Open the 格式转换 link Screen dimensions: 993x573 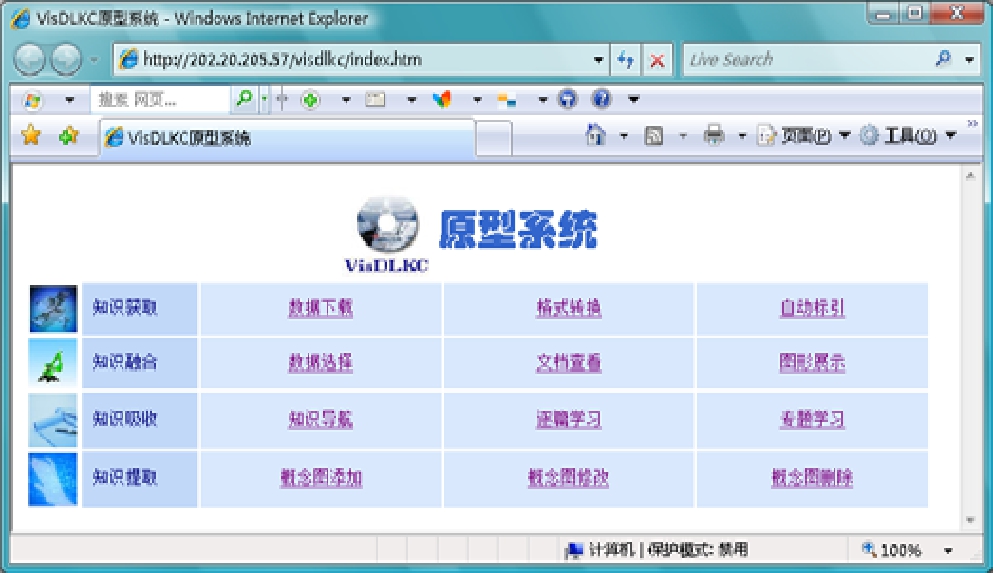tap(569, 308)
